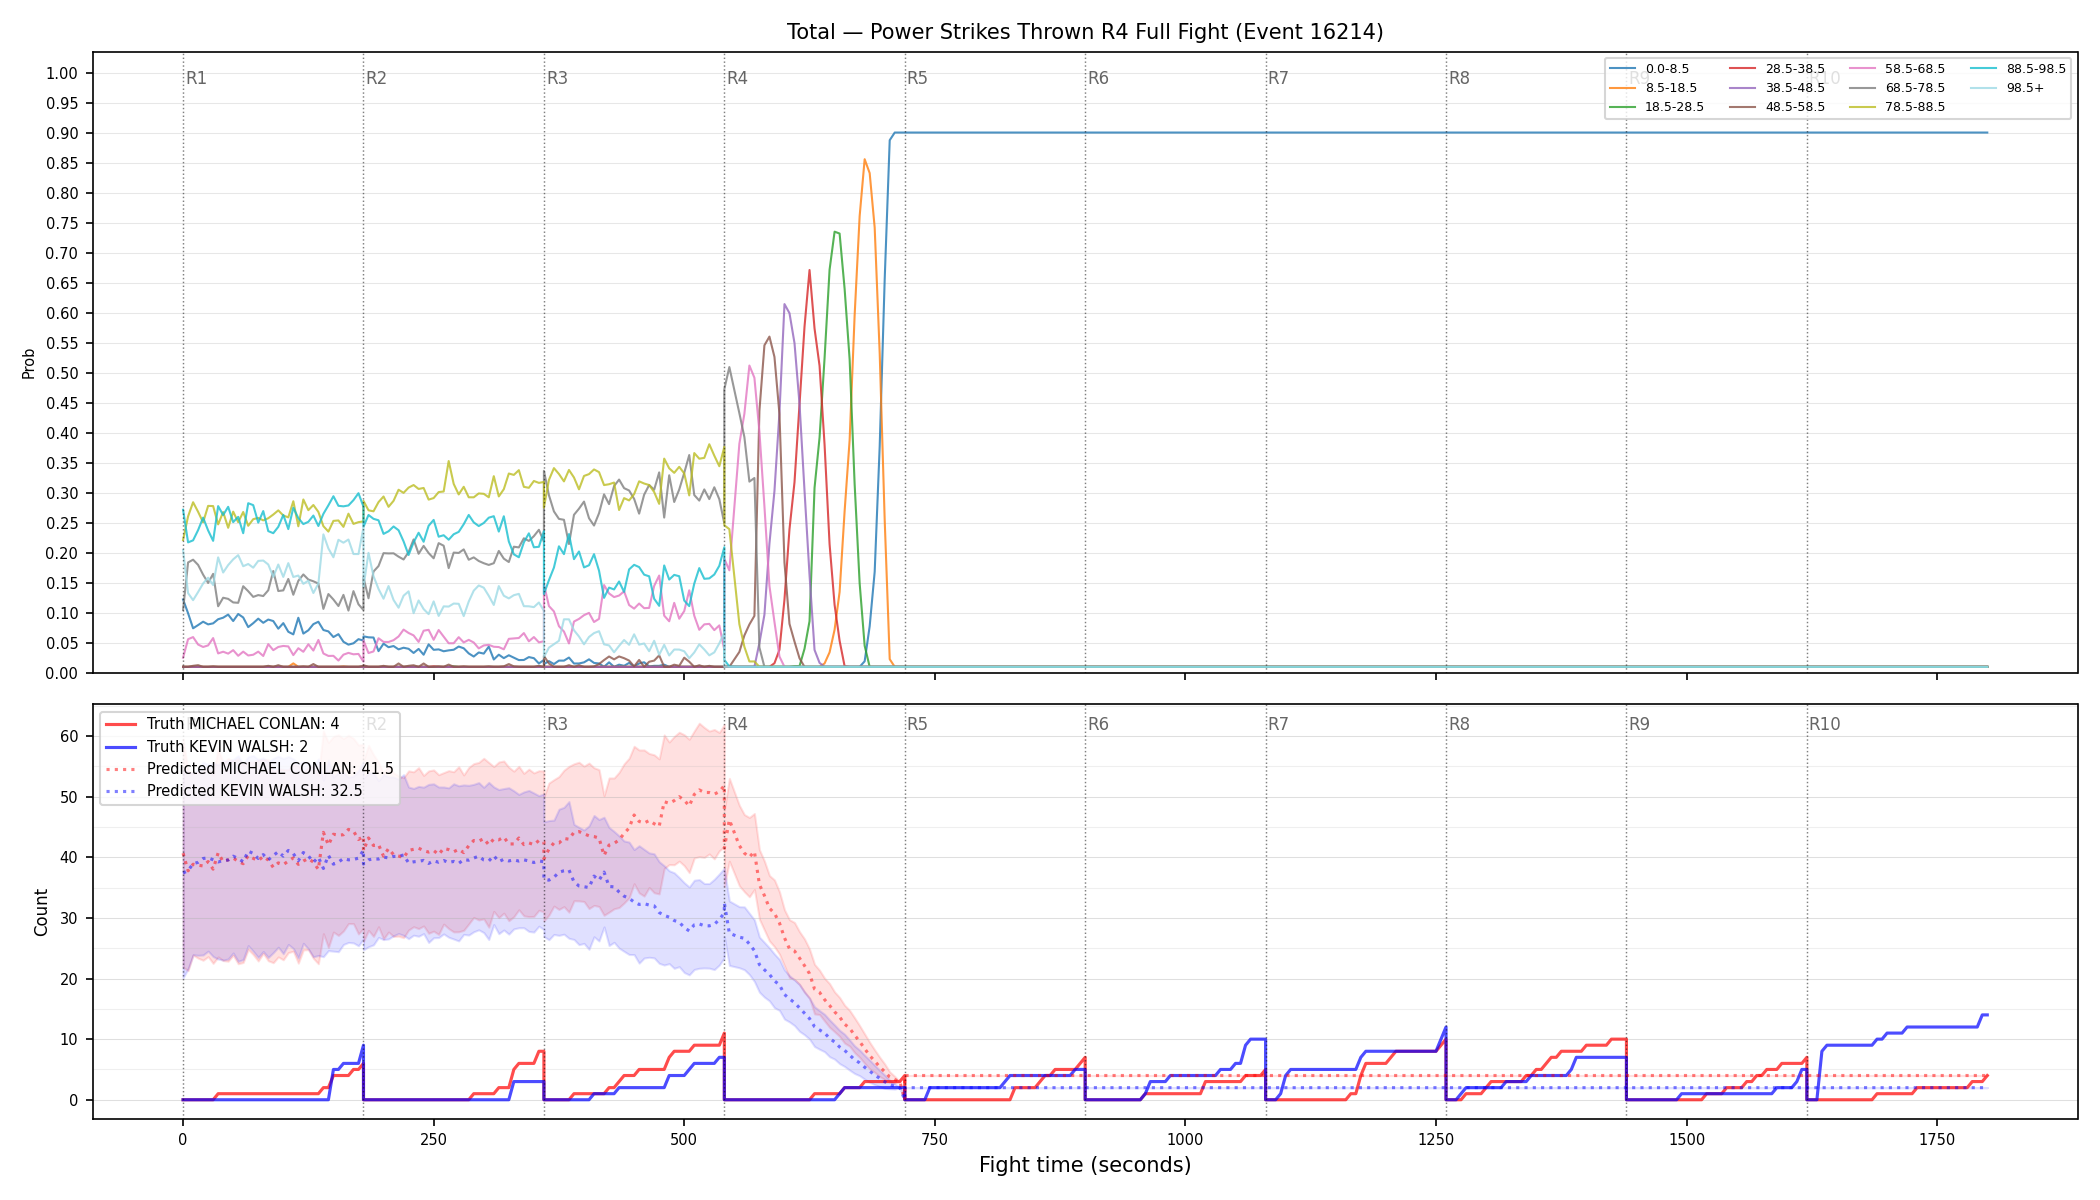Select the 68.5-78.5 legend entry
Screen dimensions: 2100x1200
(x=1897, y=88)
